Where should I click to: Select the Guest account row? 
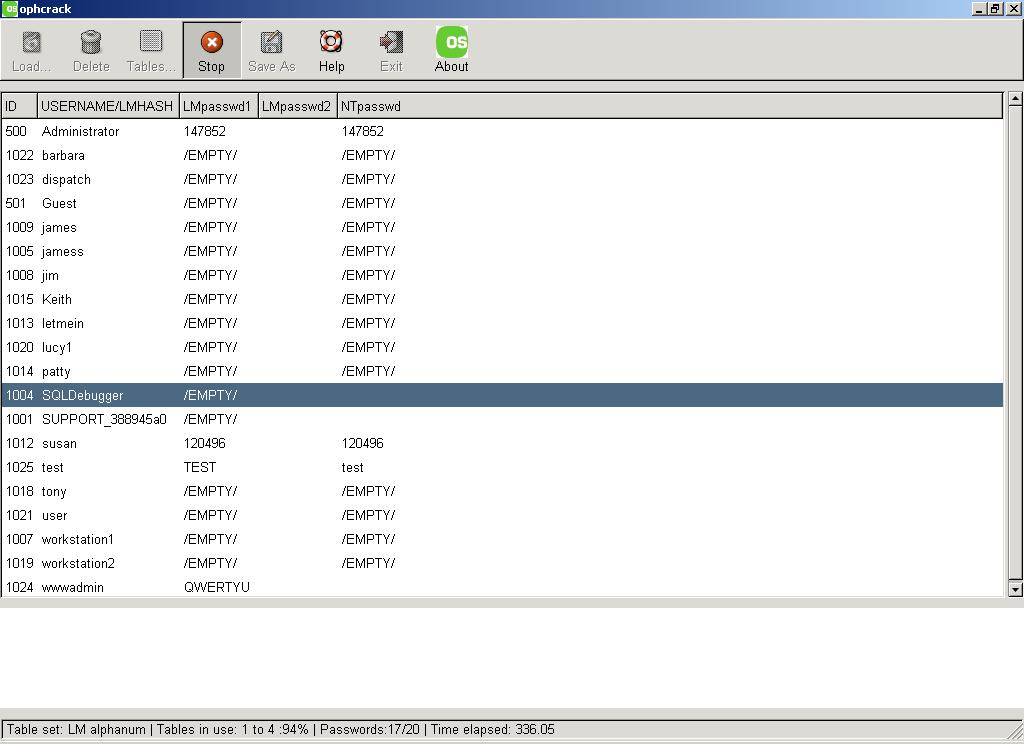tap(502, 203)
